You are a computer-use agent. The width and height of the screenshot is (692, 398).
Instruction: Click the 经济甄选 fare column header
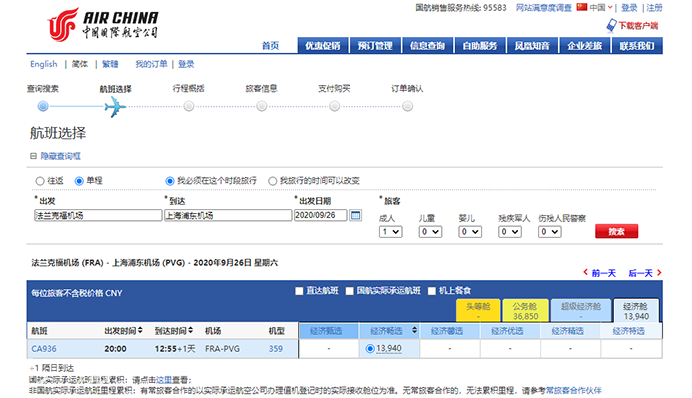point(328,331)
